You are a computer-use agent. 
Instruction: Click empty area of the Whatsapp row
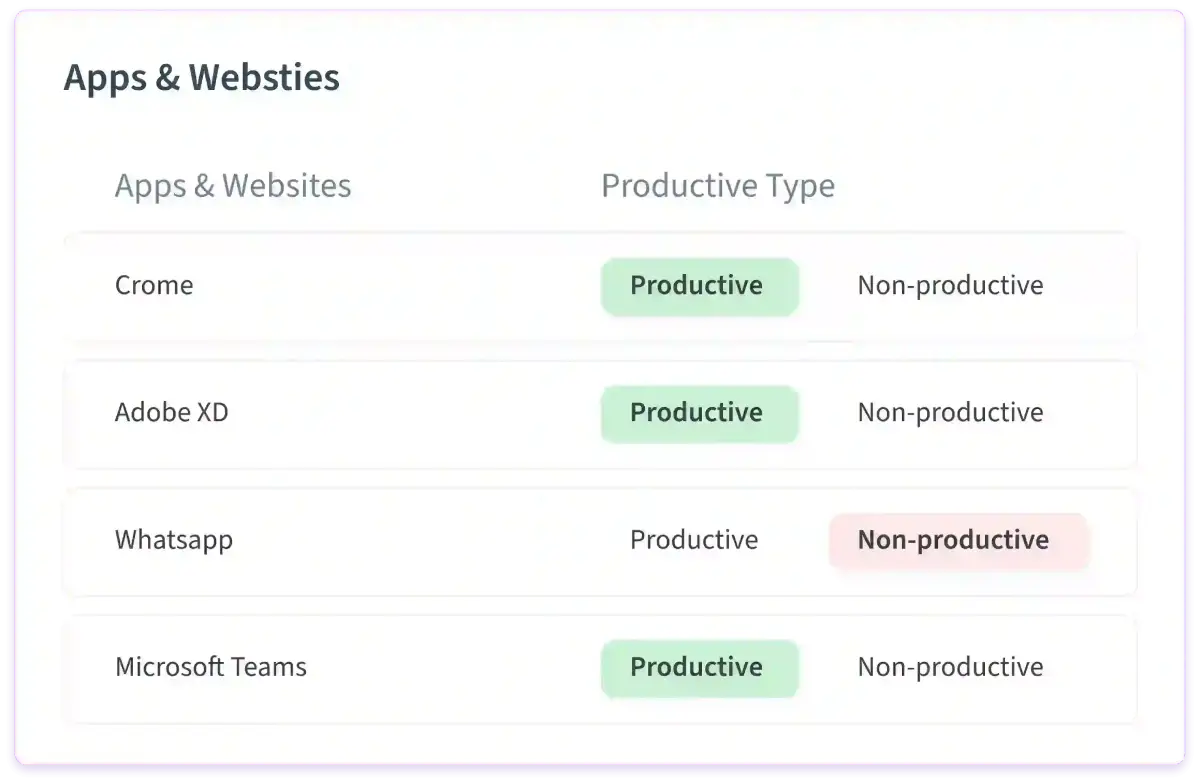coord(400,541)
